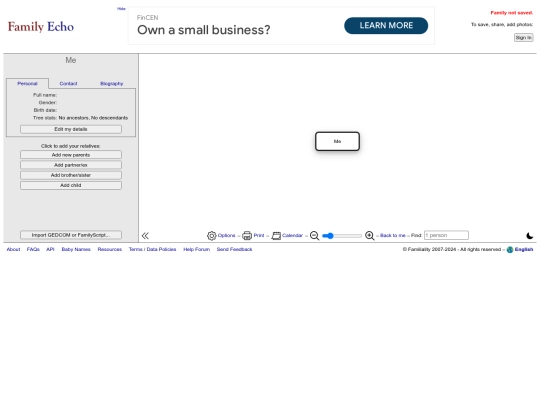Adjust the tree zoom slider
540x405 pixels.
342,236
